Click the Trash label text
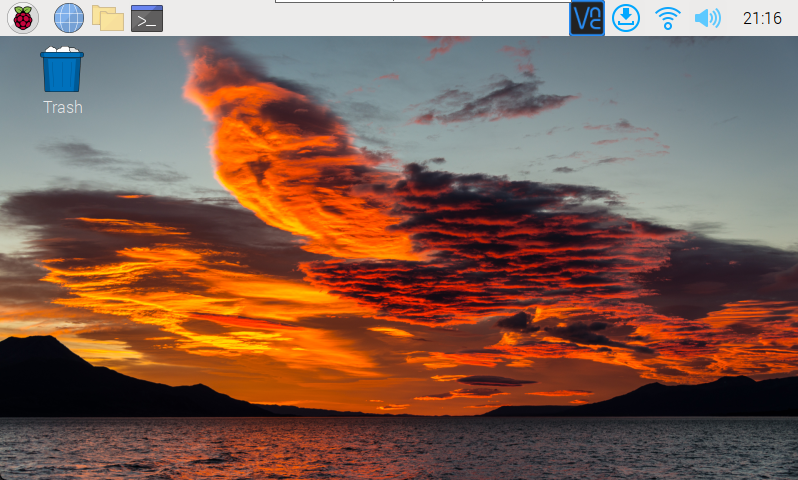The height and width of the screenshot is (480, 798). [x=63, y=107]
